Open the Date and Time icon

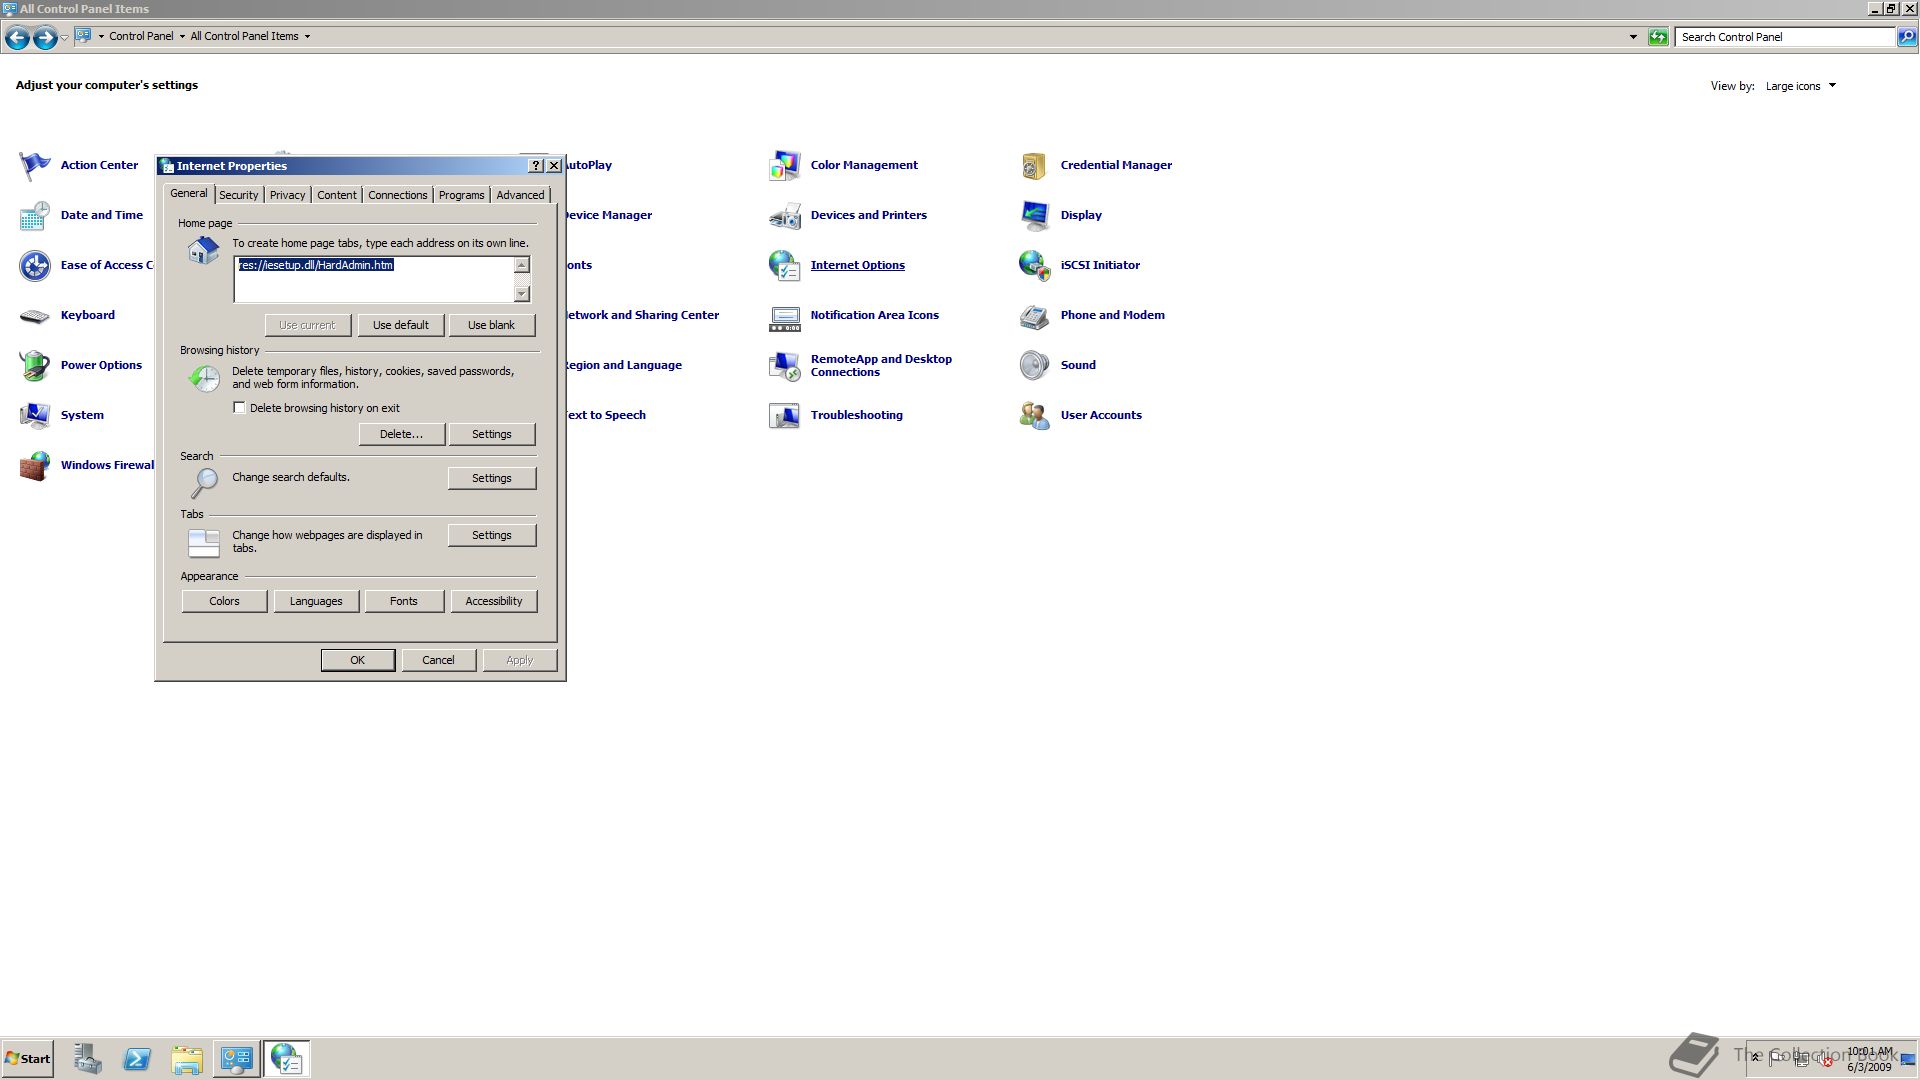coord(35,215)
